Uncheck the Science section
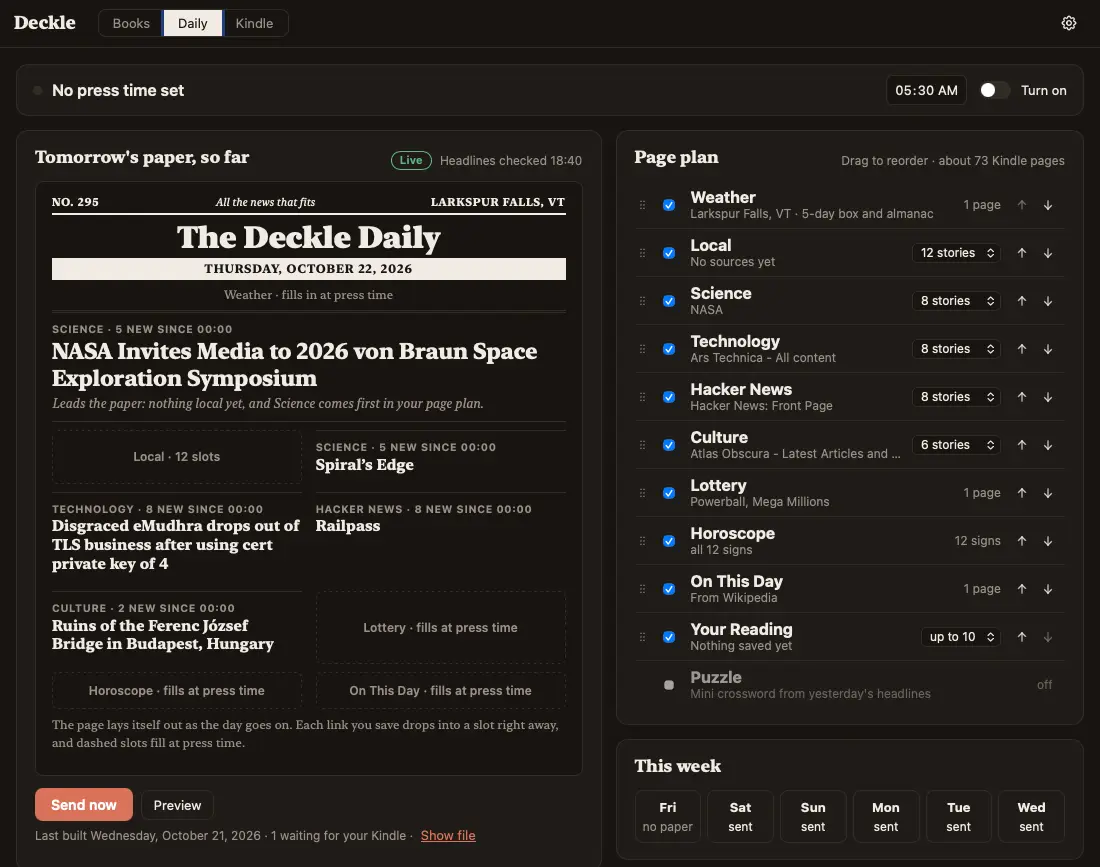 [669, 301]
